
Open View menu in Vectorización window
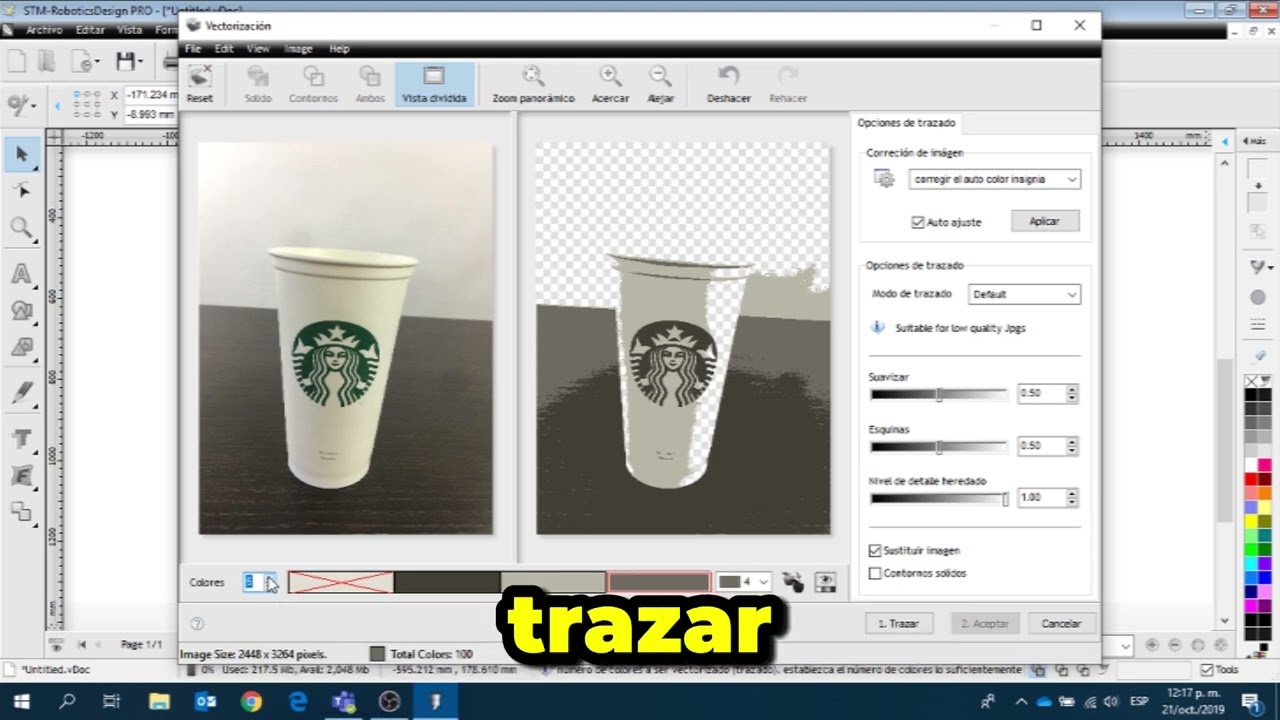coord(258,49)
